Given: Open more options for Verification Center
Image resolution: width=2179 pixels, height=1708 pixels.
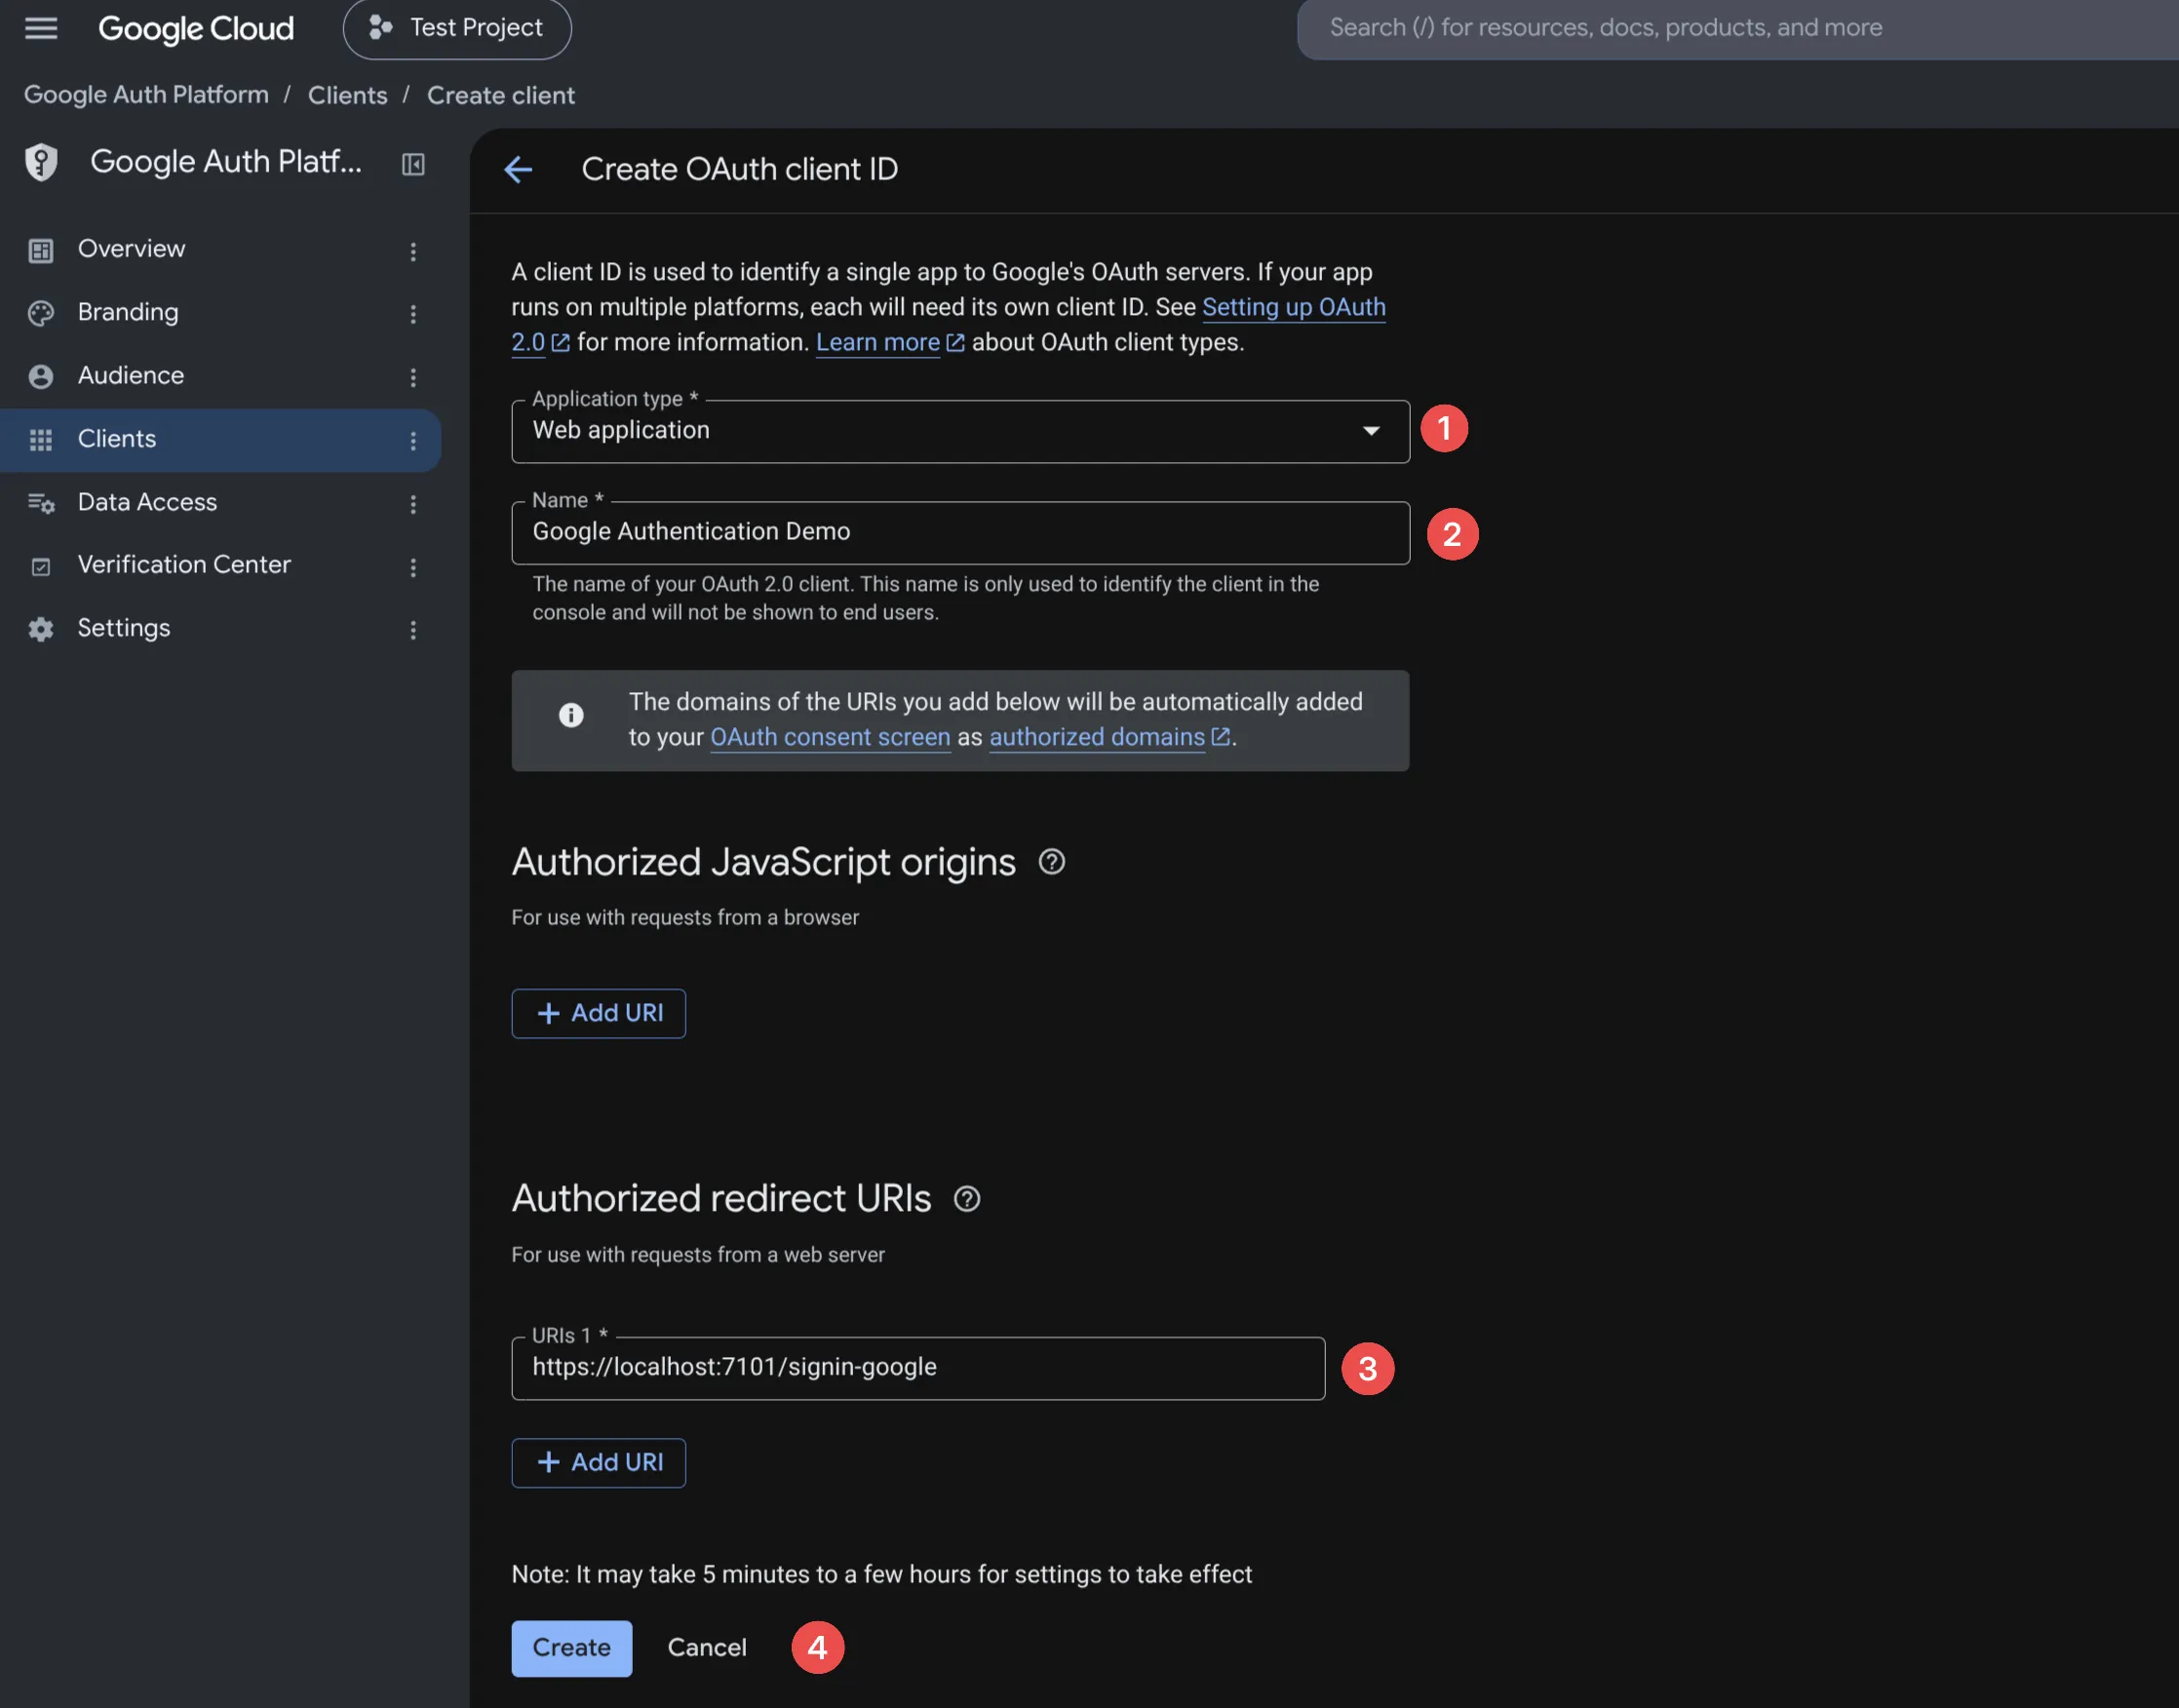Looking at the screenshot, I should pyautogui.click(x=413, y=567).
